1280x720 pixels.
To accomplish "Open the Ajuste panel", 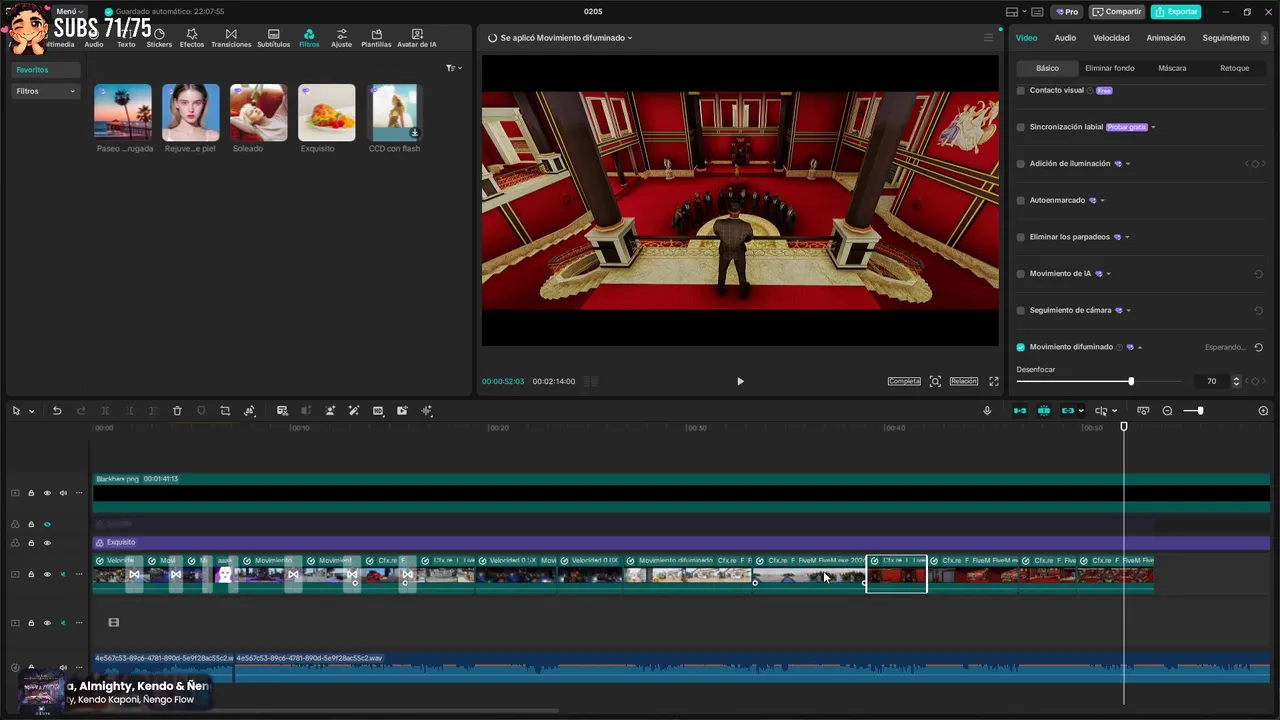I will coord(342,38).
